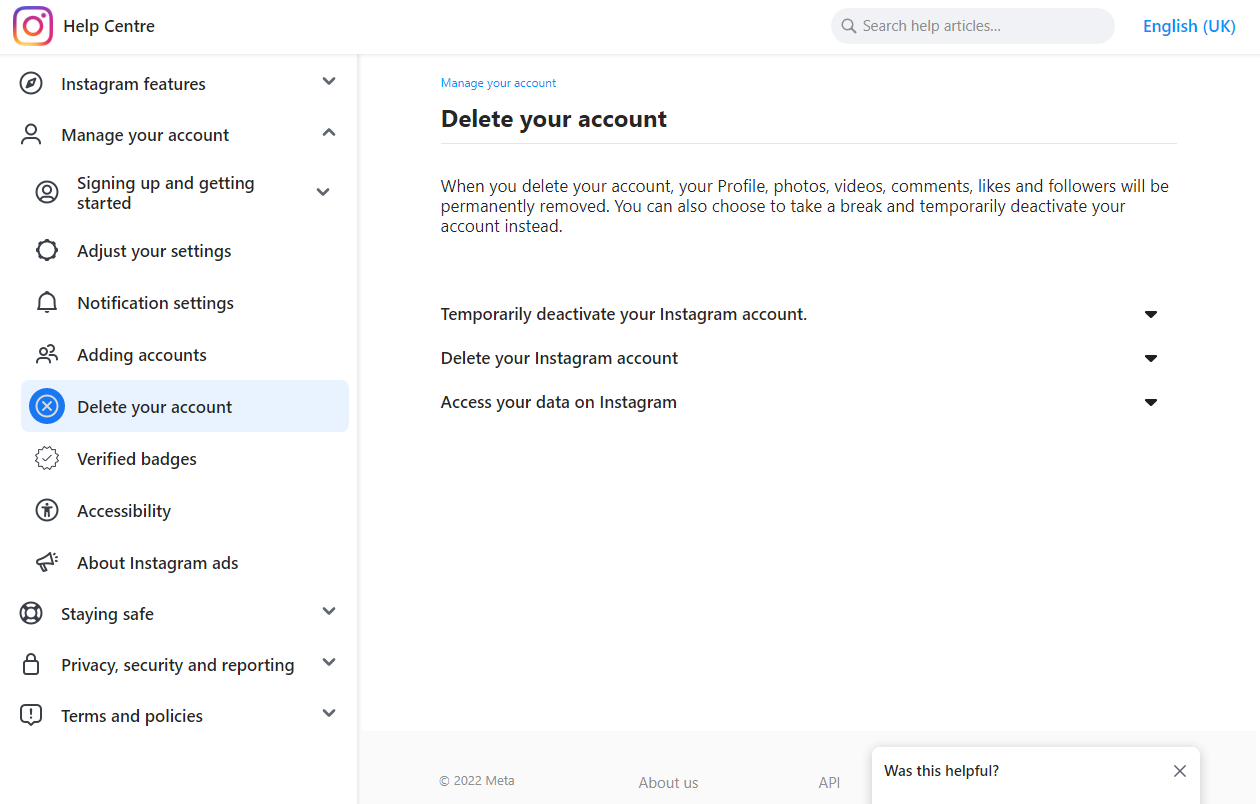Expand Staying safe section chevron

tap(329, 612)
